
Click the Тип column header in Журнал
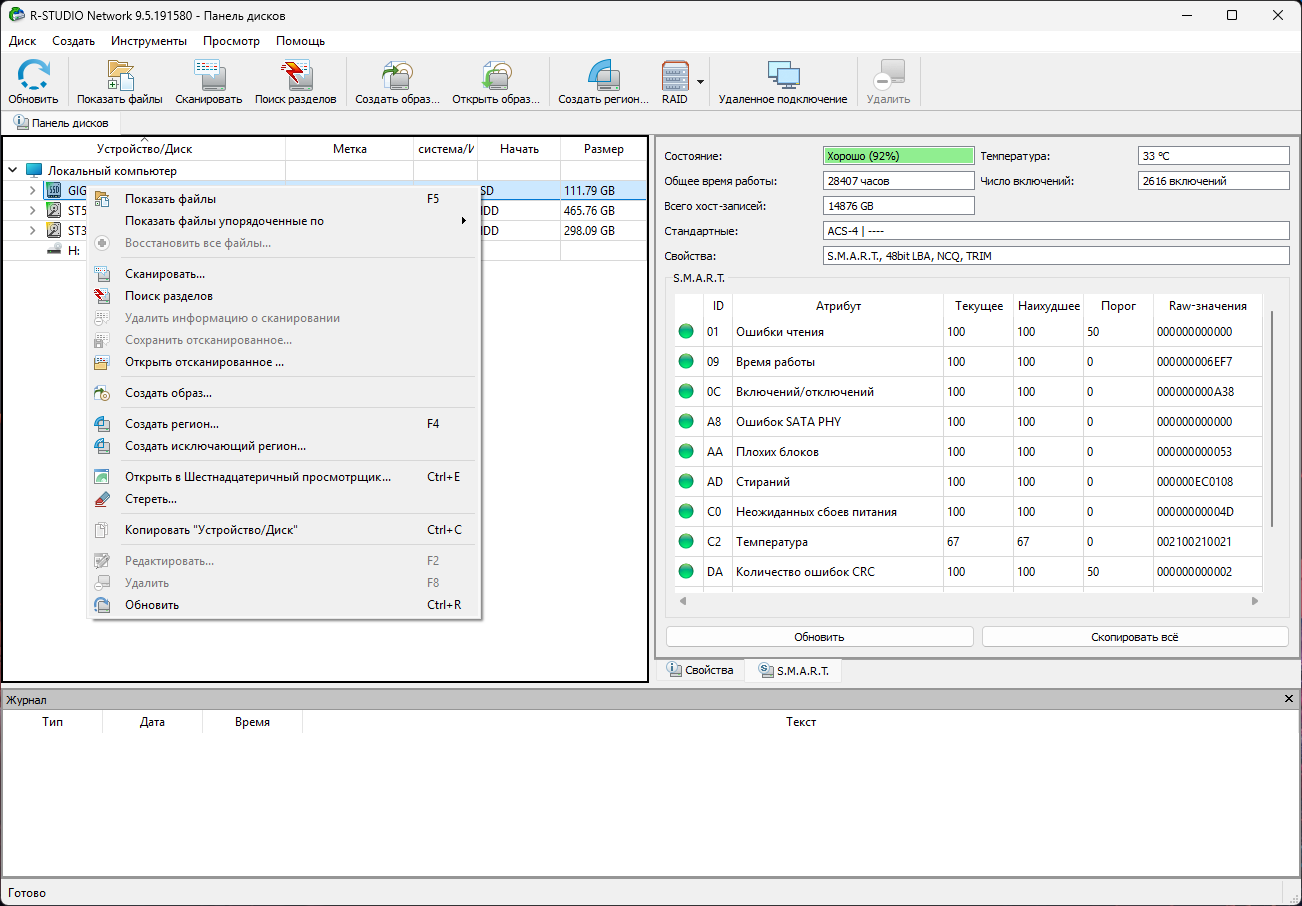click(x=52, y=722)
